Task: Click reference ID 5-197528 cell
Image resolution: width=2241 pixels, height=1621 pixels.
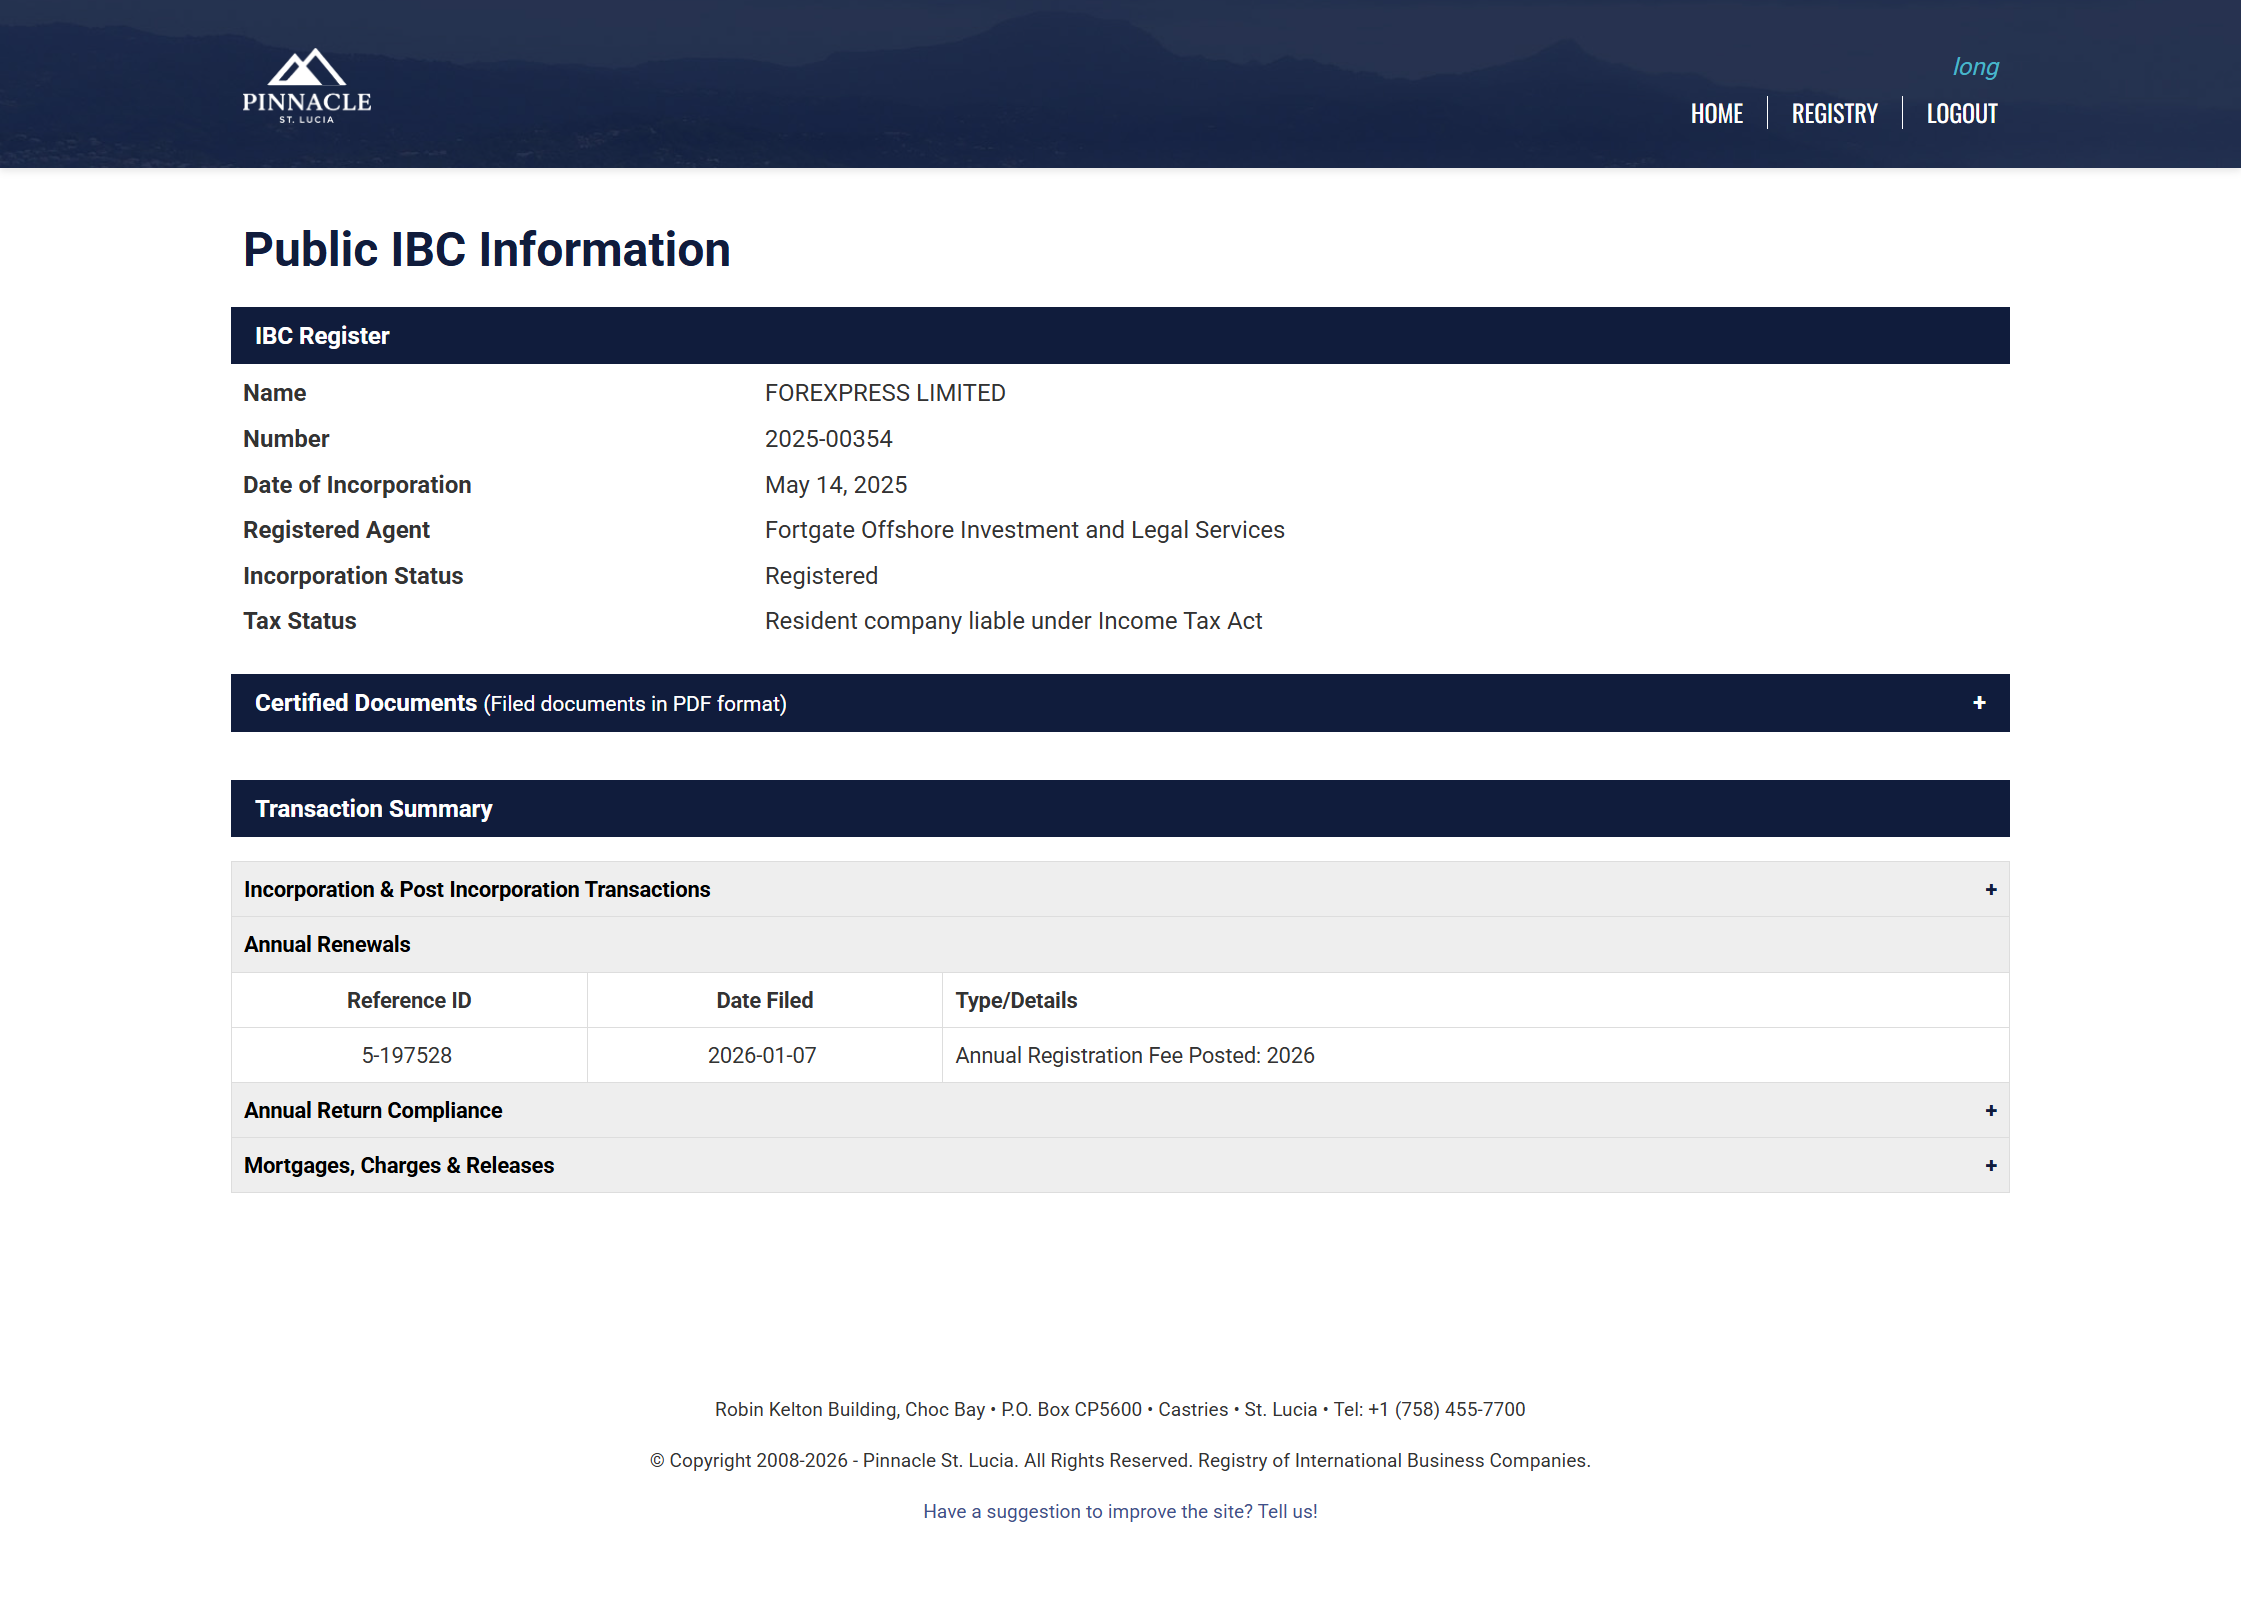Action: tap(409, 1056)
